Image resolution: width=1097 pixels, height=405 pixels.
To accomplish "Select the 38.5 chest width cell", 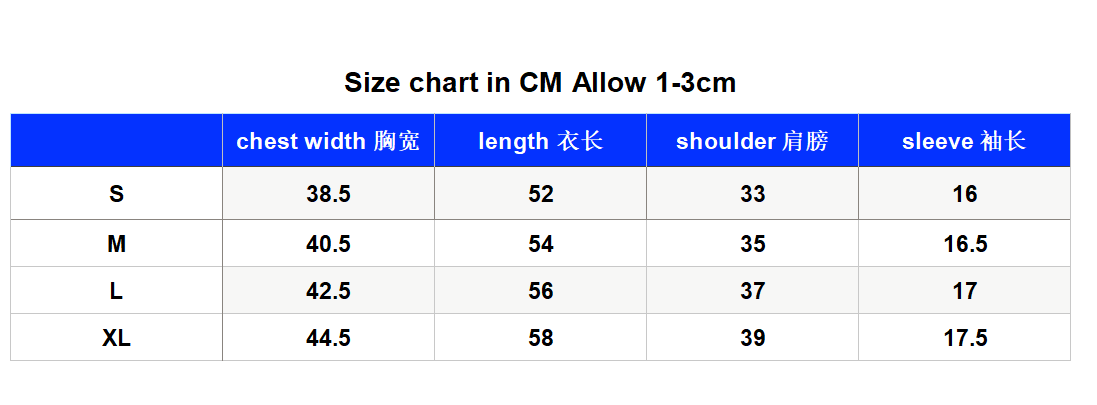I will 328,193.
